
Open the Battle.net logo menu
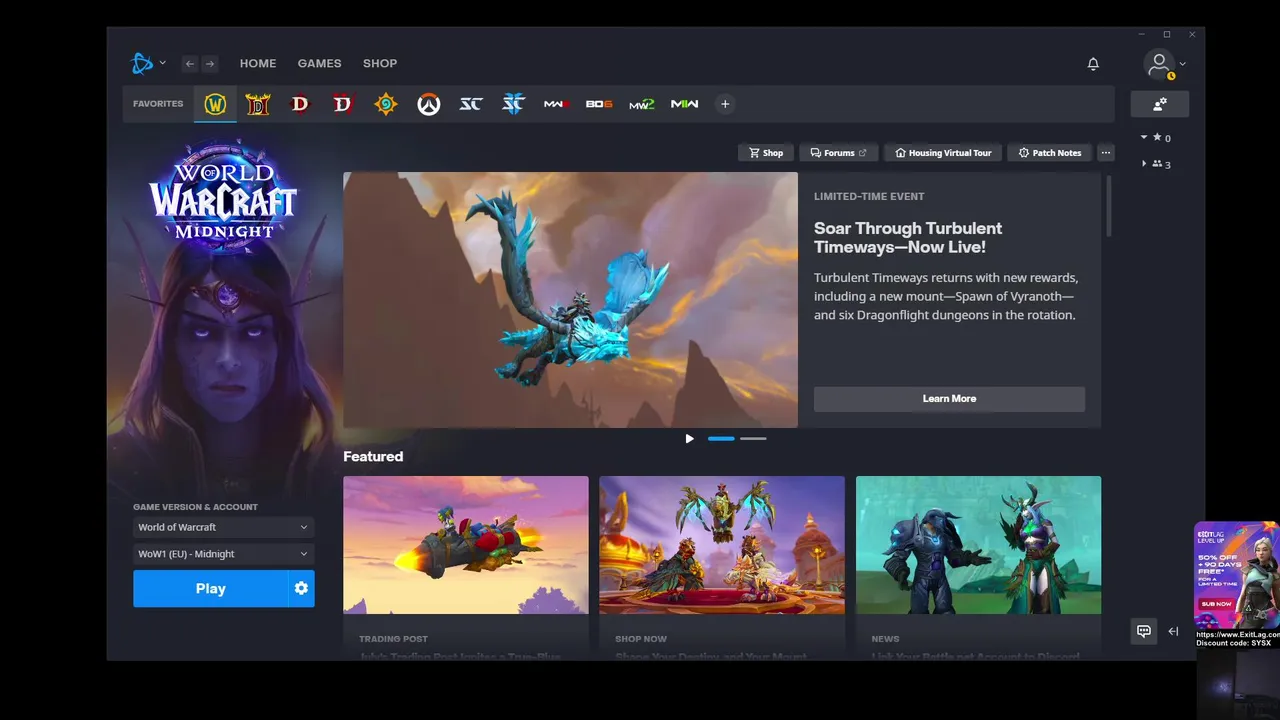147,63
